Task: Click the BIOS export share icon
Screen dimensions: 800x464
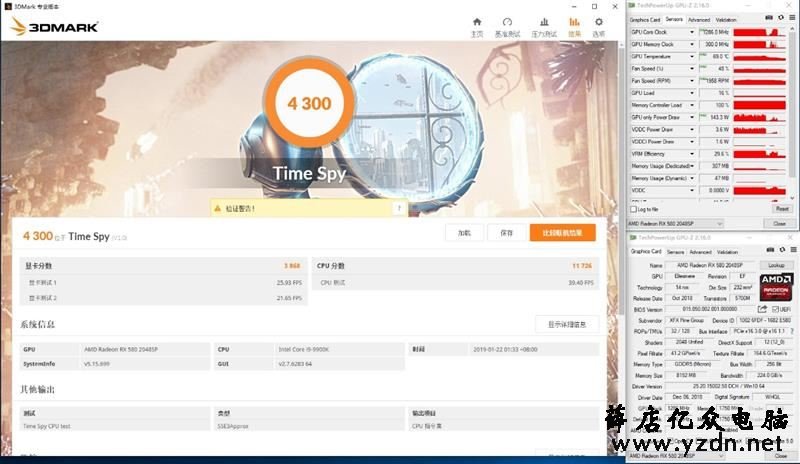Action: [x=762, y=309]
